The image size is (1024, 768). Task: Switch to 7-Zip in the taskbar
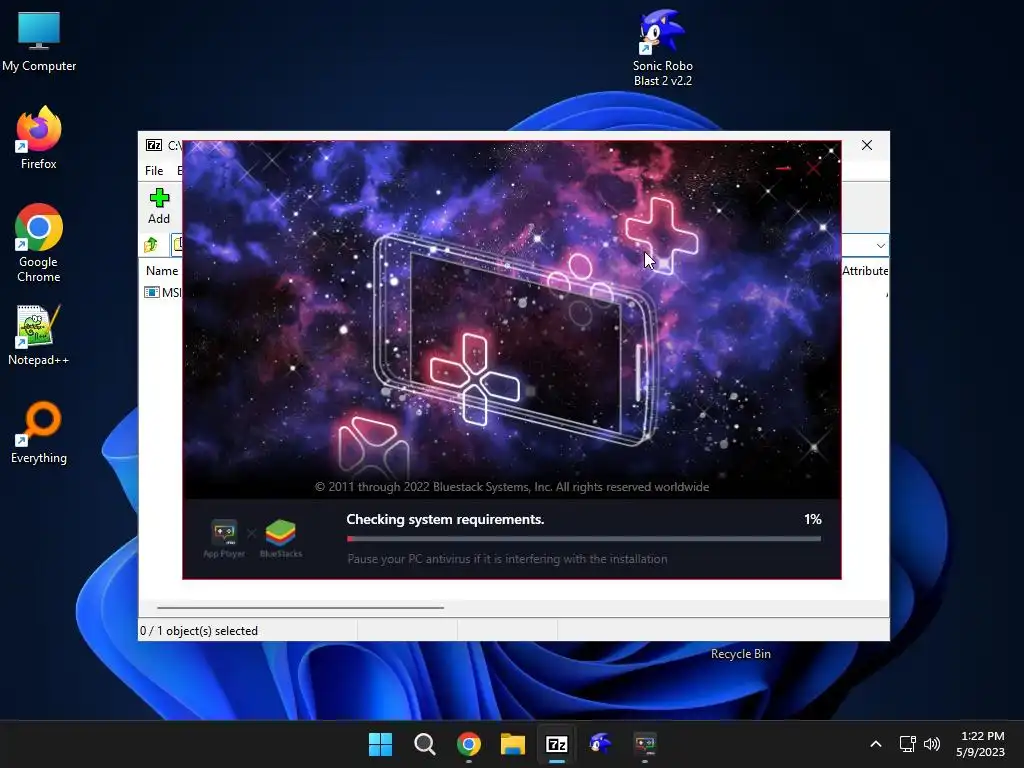(x=556, y=744)
